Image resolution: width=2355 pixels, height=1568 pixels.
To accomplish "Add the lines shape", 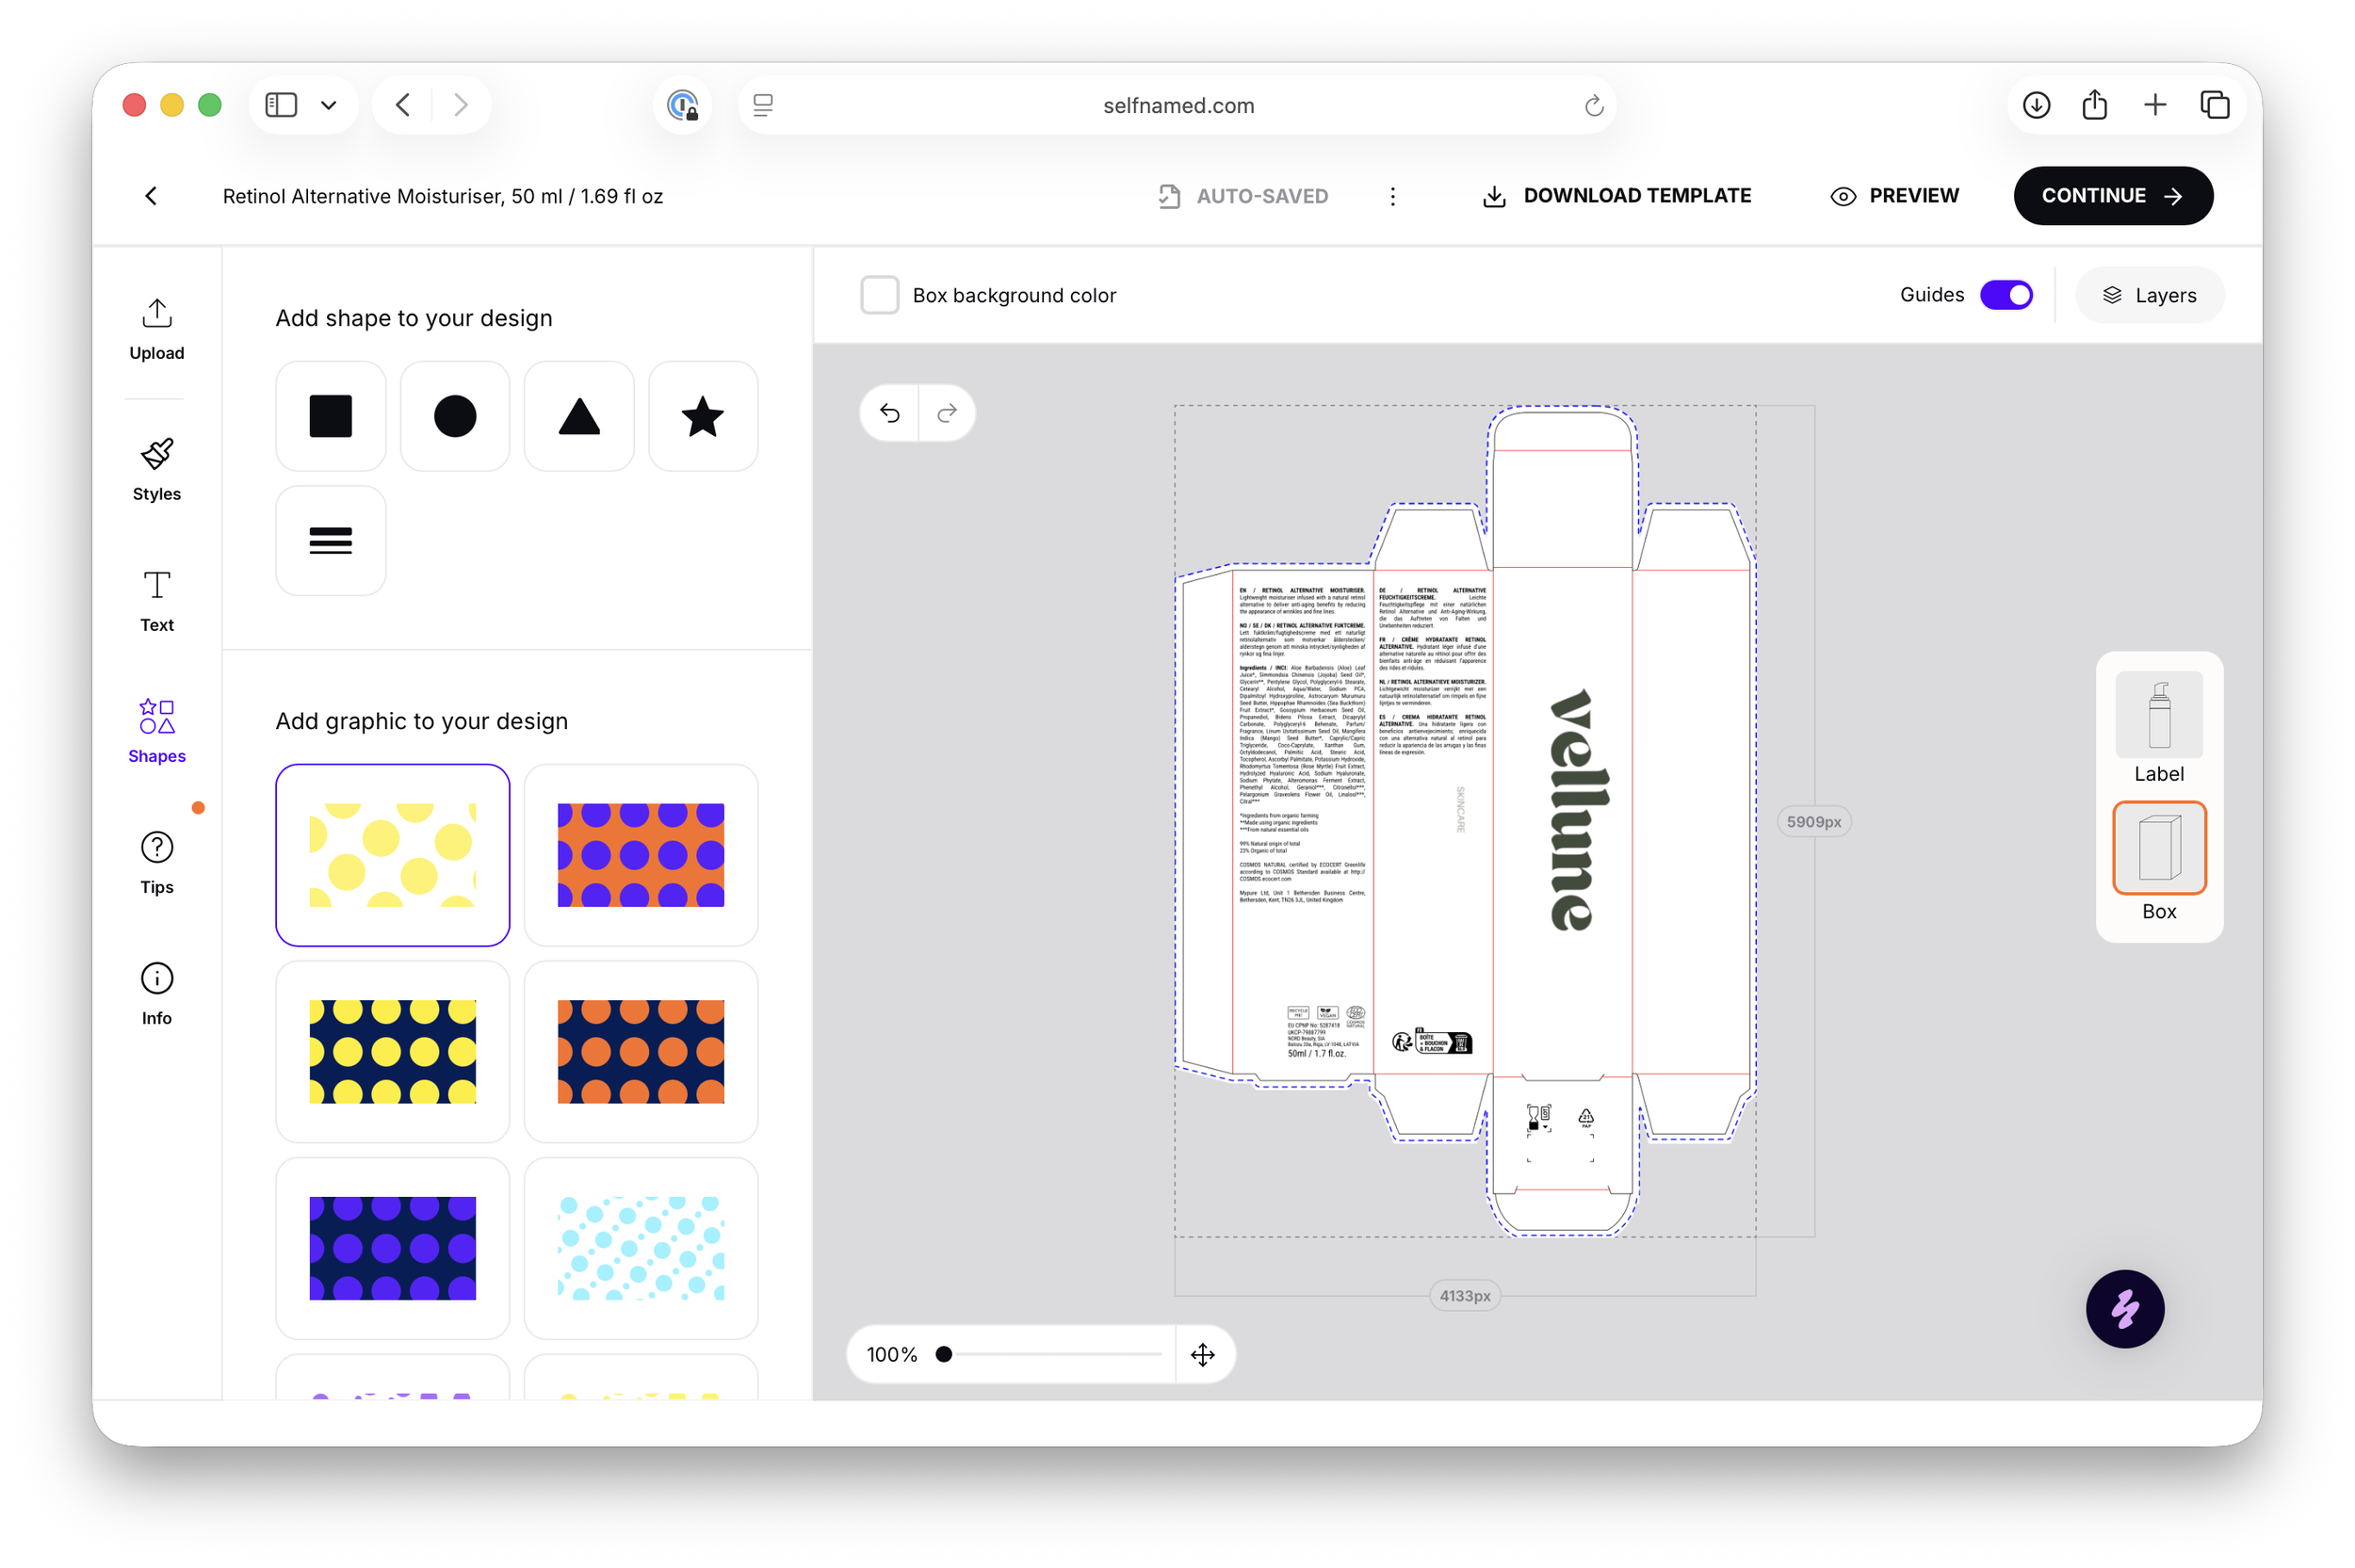I will [x=330, y=541].
